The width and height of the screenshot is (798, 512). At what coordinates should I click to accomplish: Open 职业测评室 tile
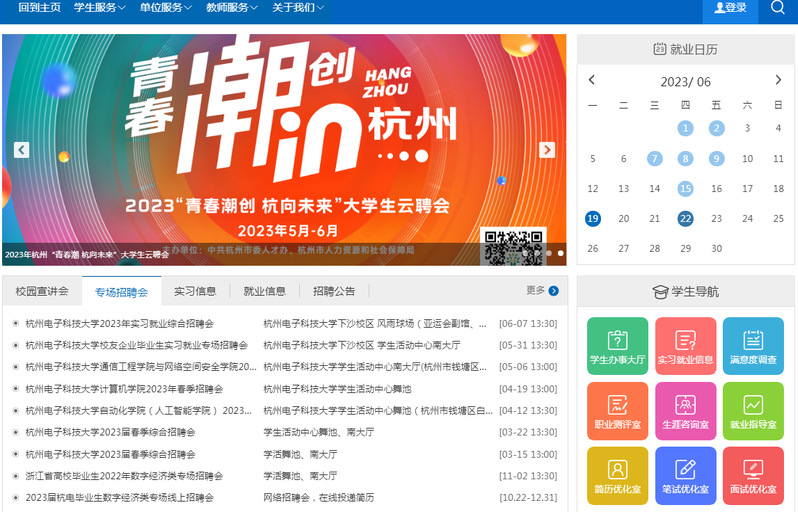pyautogui.click(x=617, y=411)
